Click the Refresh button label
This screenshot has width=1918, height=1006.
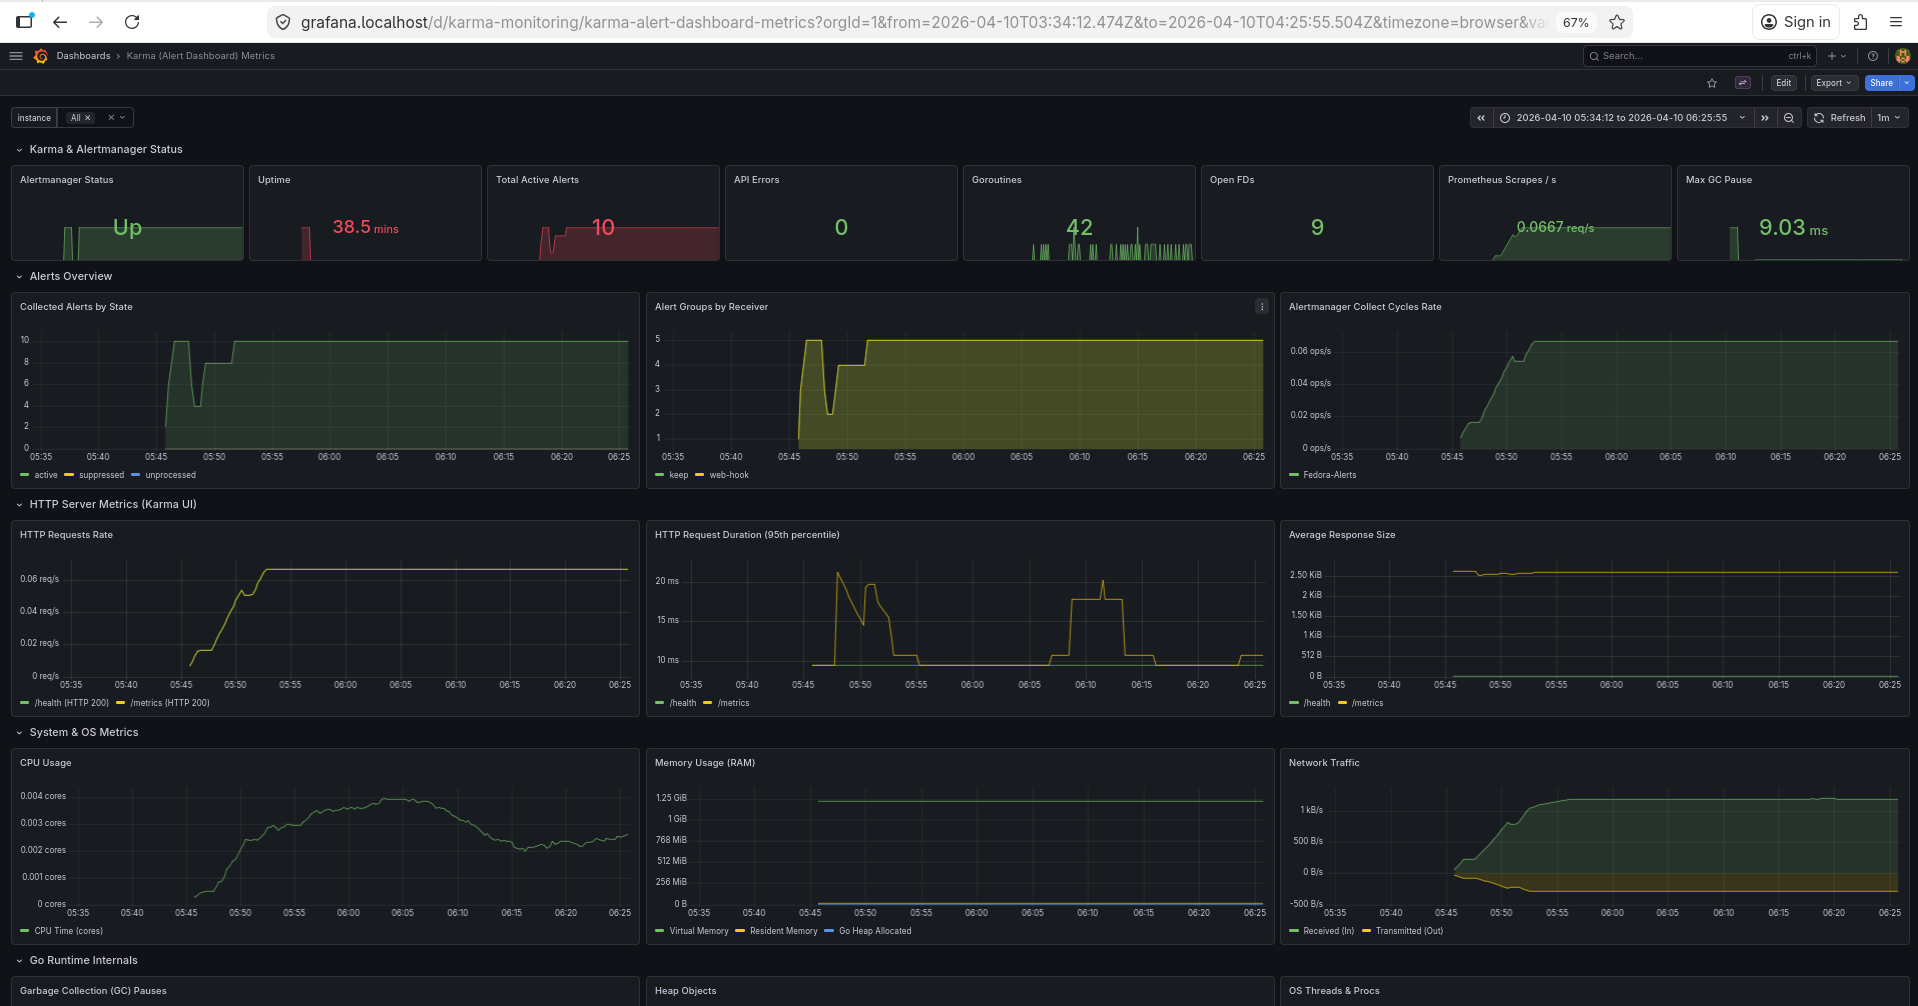coord(1847,118)
